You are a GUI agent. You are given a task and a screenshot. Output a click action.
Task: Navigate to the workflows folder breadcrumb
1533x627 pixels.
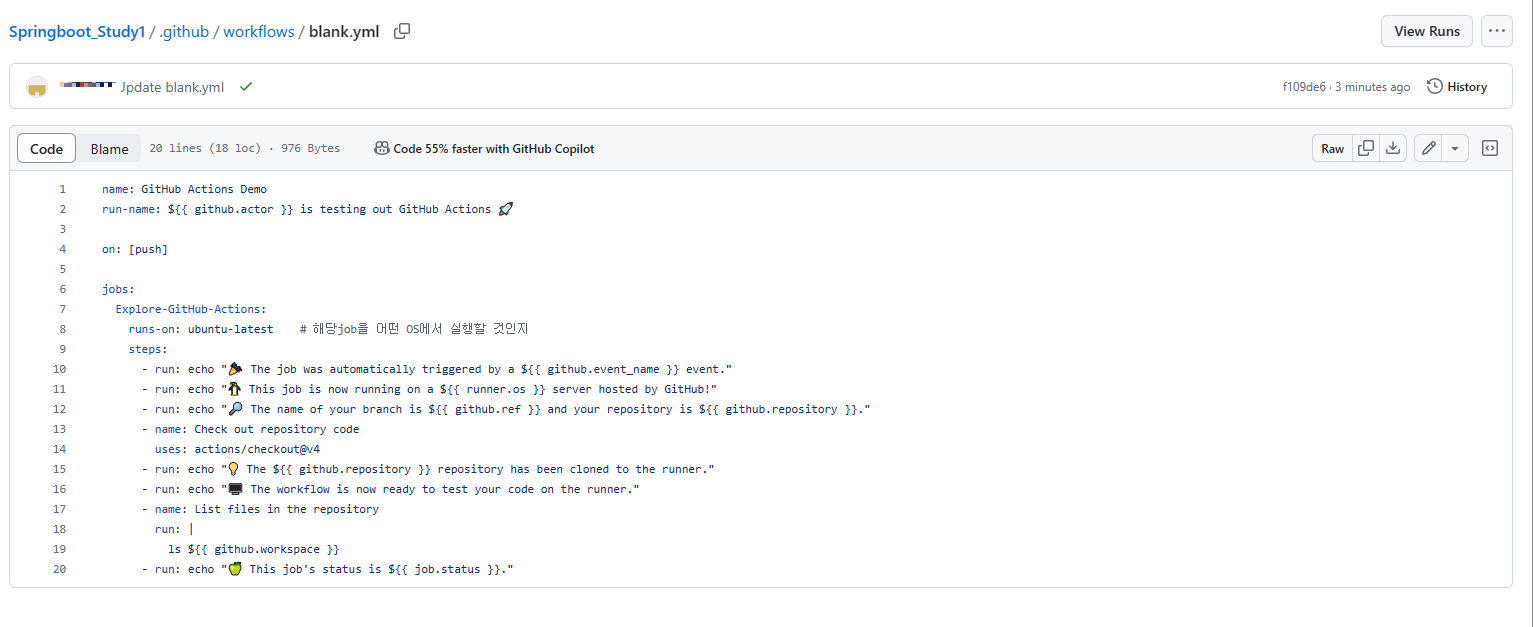pyautogui.click(x=259, y=31)
